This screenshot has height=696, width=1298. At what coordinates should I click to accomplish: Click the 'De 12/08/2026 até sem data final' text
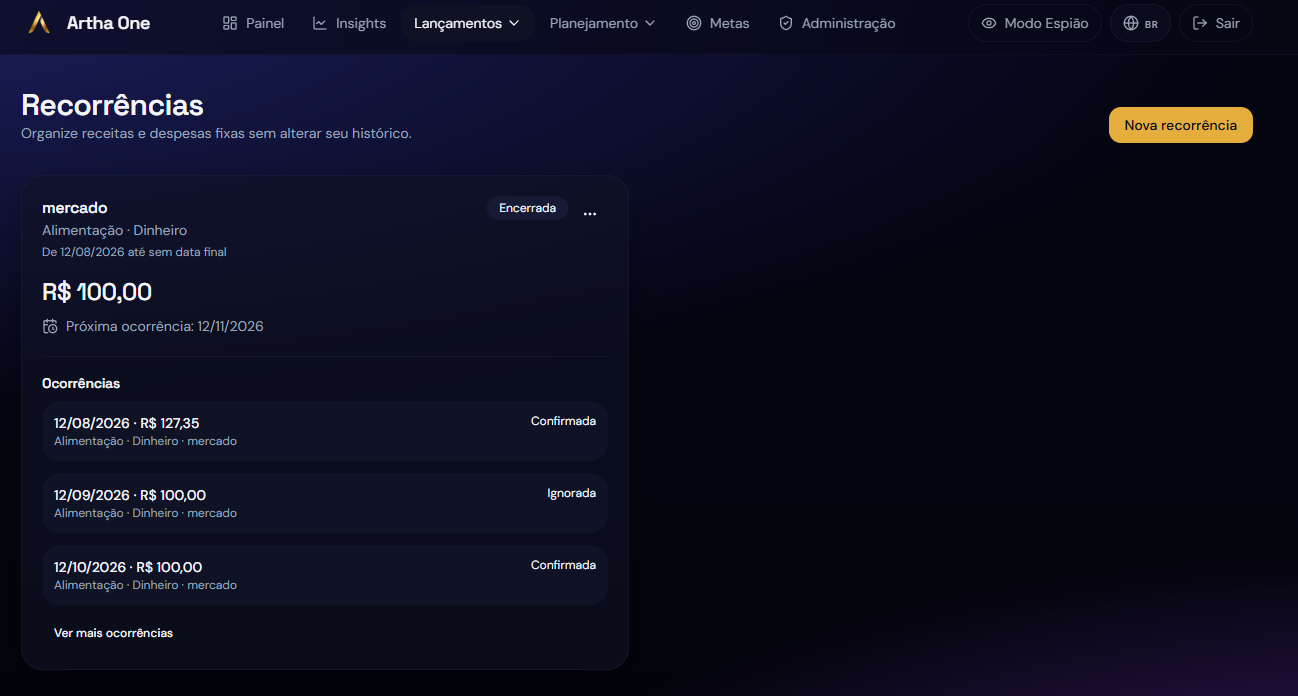click(134, 252)
